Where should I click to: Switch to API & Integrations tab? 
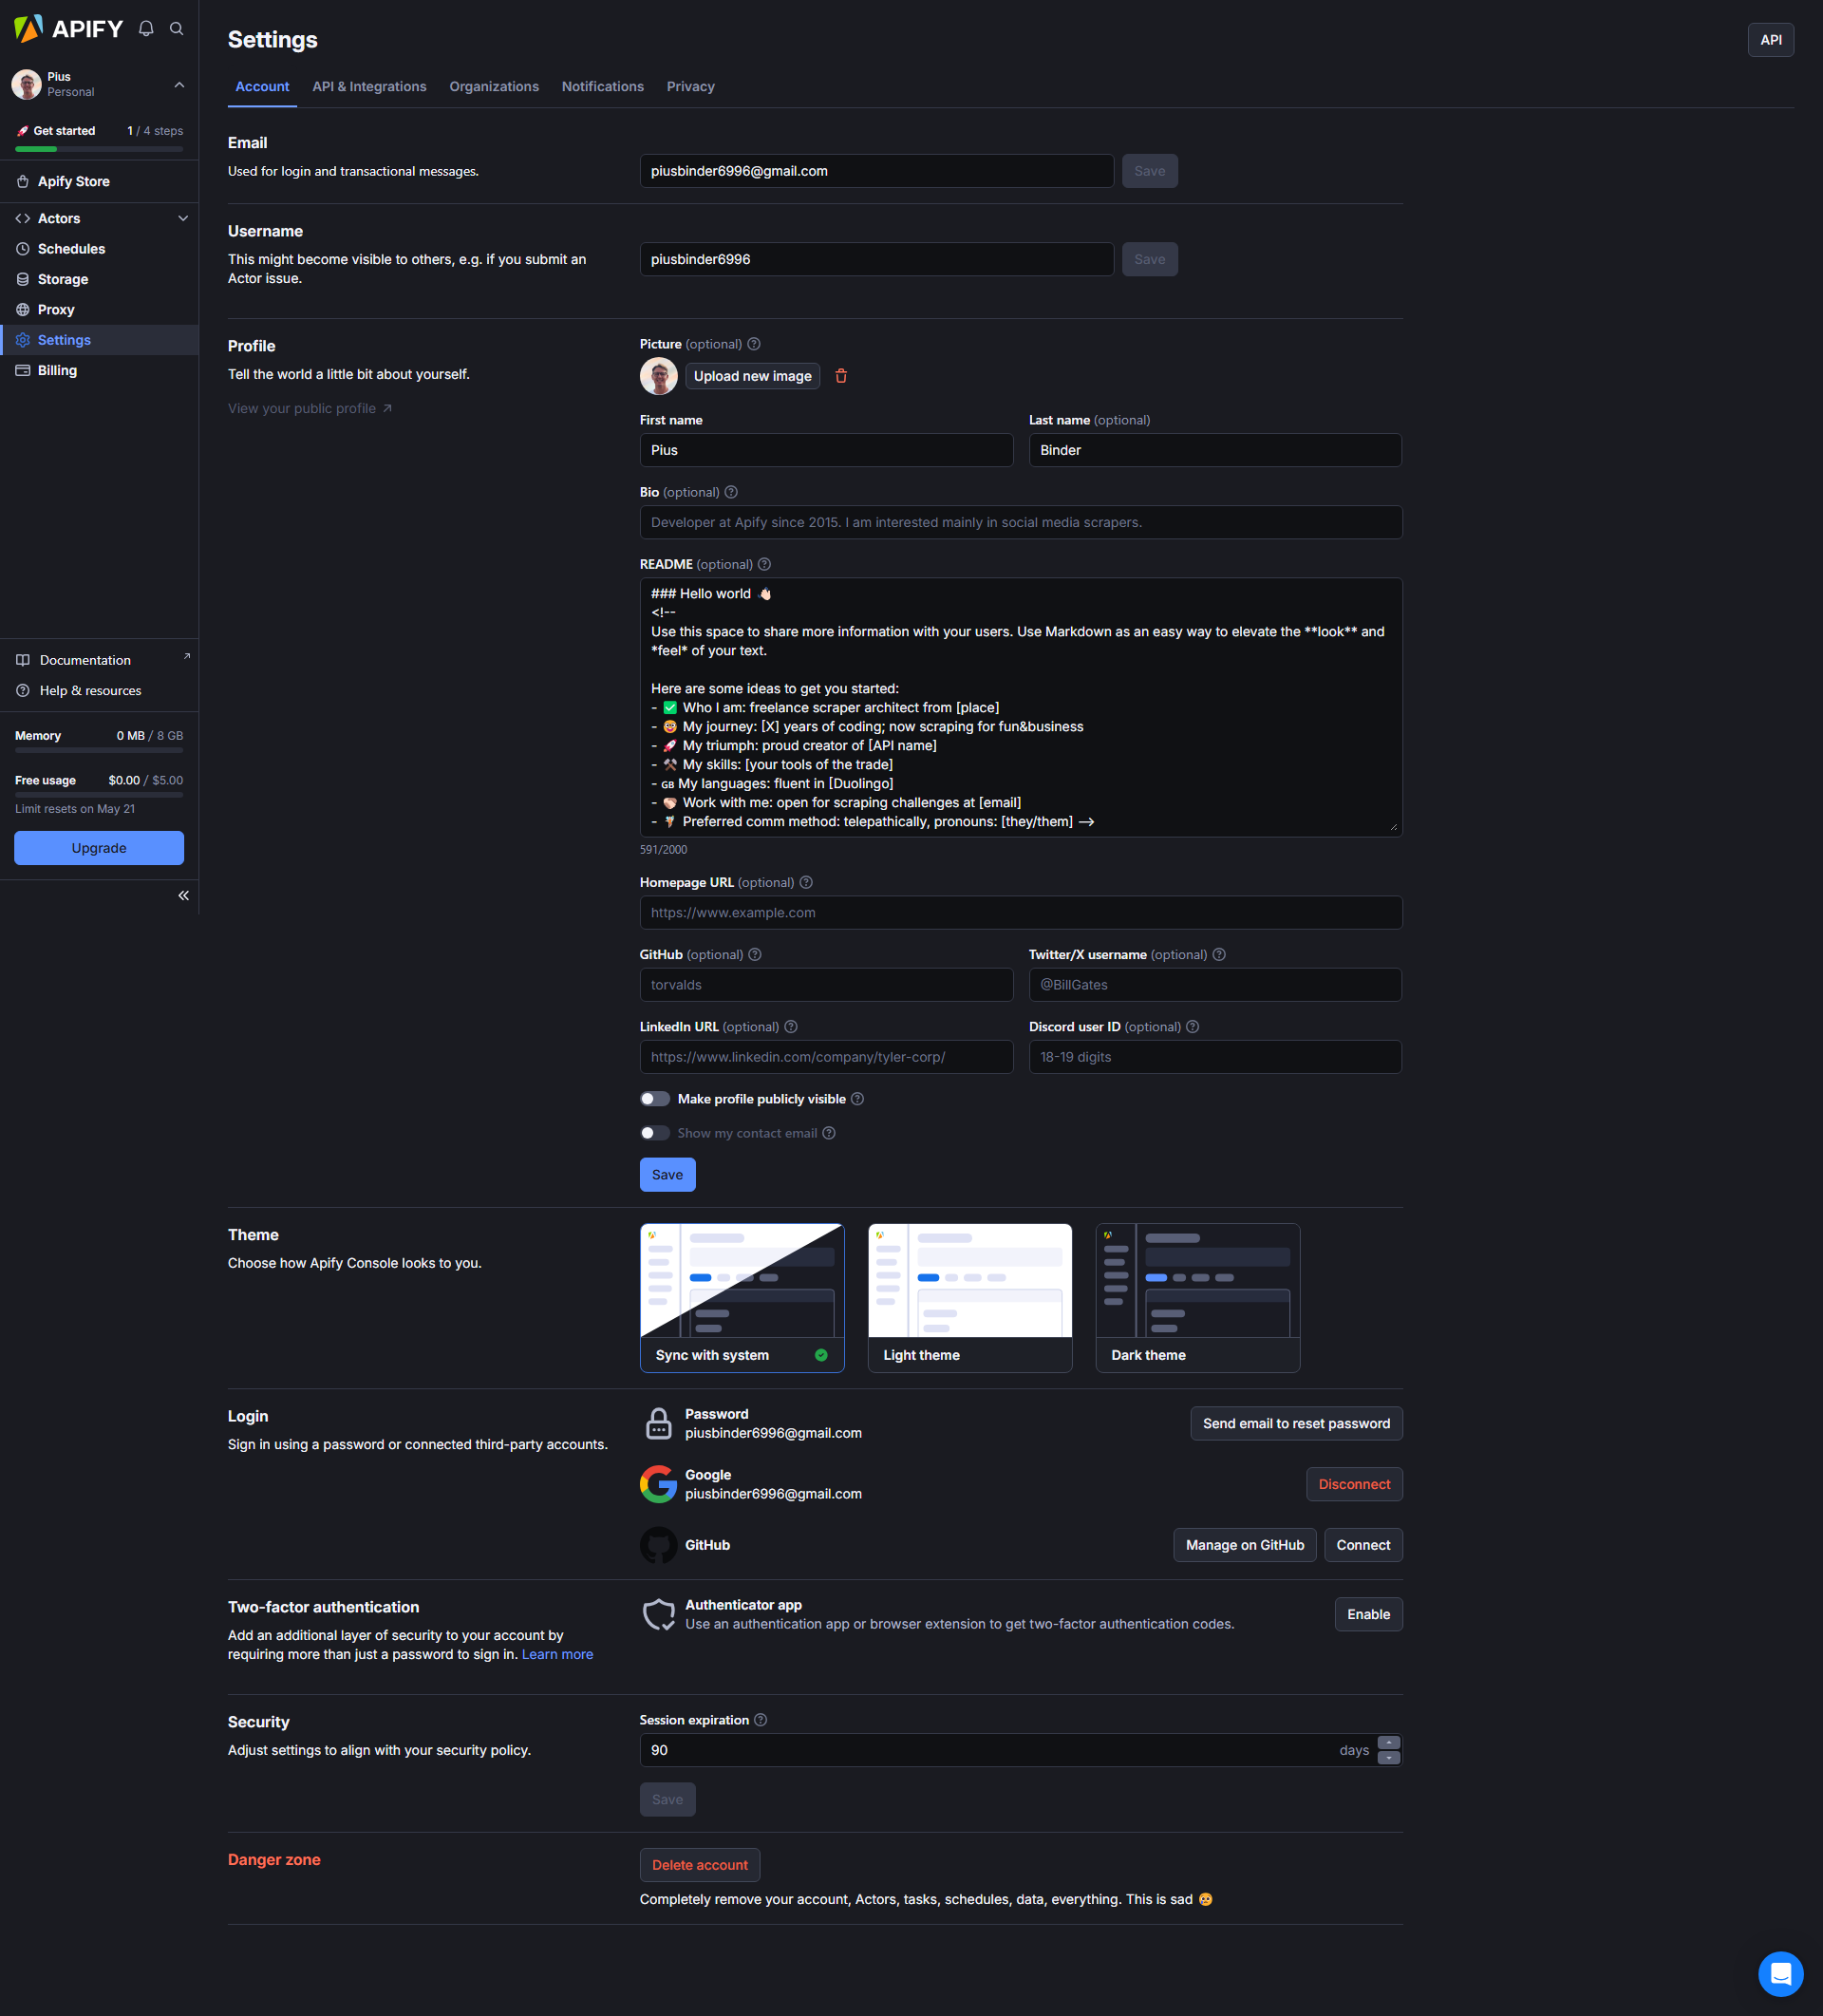(x=369, y=87)
